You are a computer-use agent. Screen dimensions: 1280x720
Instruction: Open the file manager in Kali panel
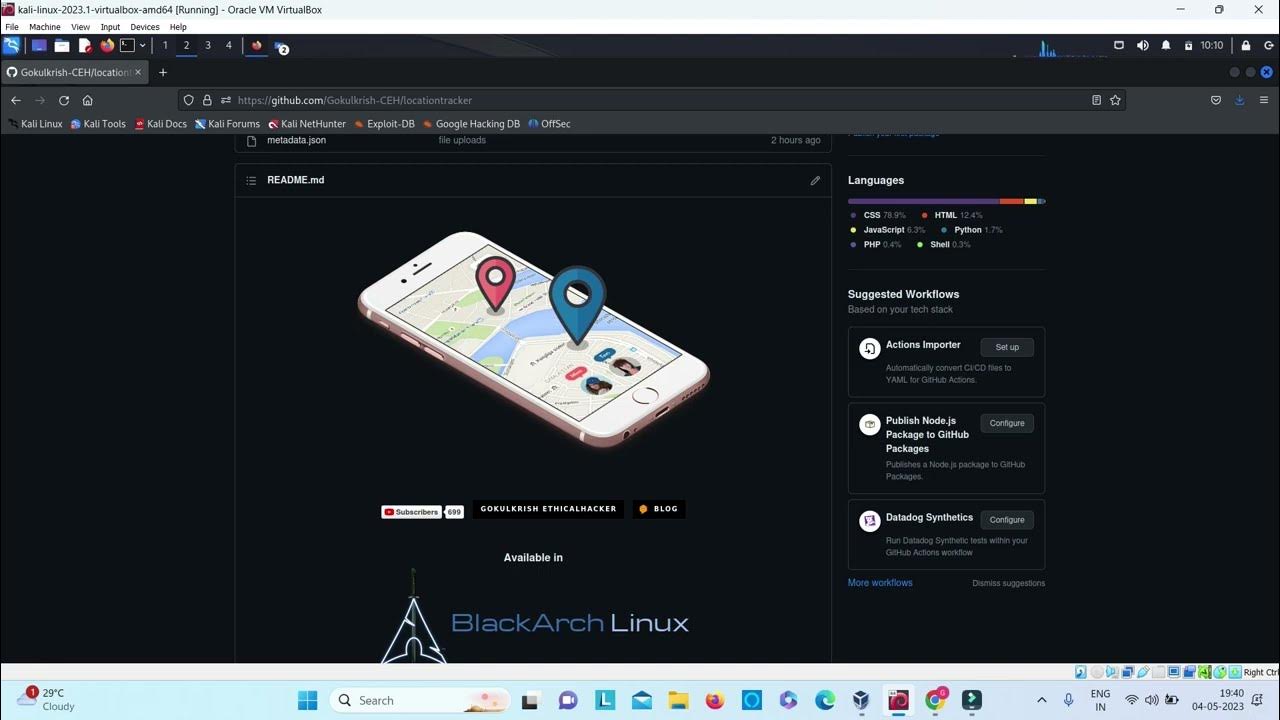tap(62, 46)
